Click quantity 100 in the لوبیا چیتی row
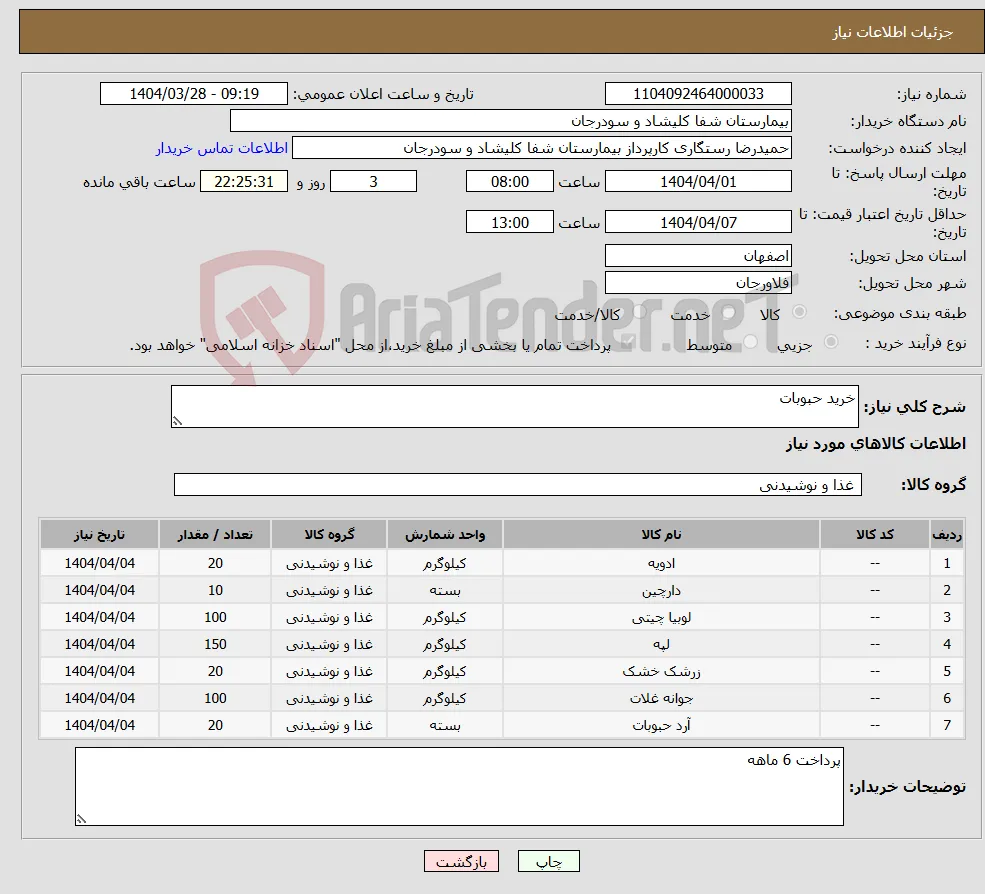Image resolution: width=985 pixels, height=894 pixels. tap(215, 618)
